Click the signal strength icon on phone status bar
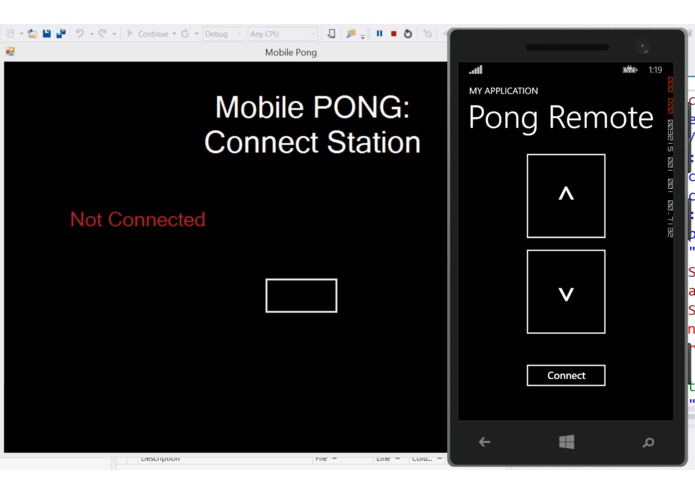The width and height of the screenshot is (695, 494). click(x=476, y=70)
